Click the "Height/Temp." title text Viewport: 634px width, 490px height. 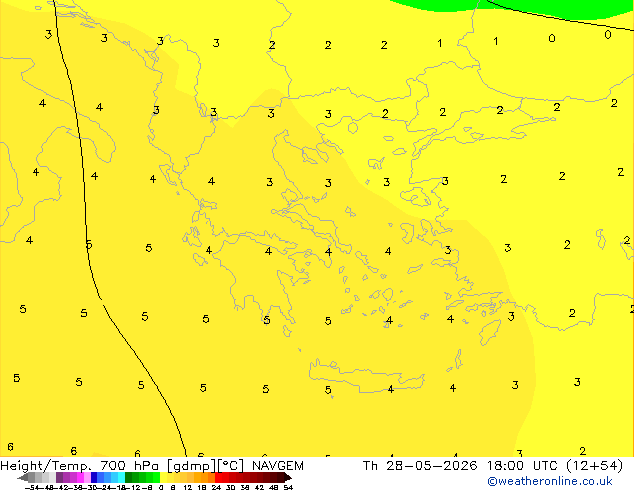46,466
